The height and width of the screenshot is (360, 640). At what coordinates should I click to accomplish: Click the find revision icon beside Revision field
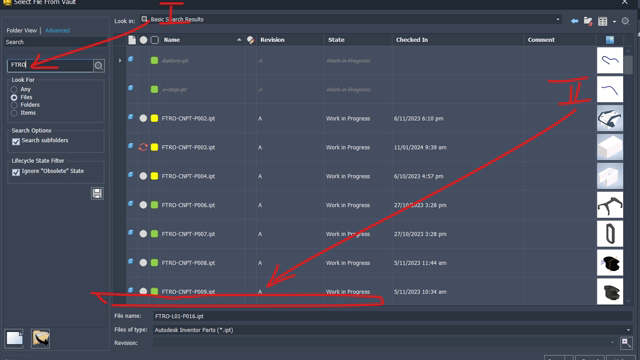(x=626, y=343)
